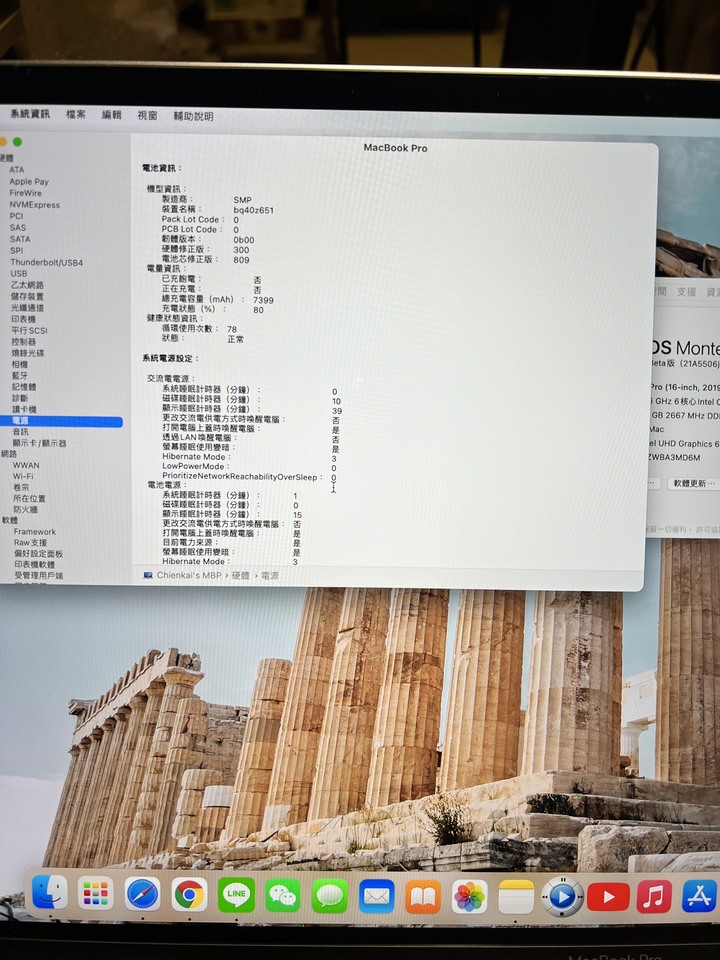Select 卷宗 in the sidebar
This screenshot has height=960, width=720.
21,487
